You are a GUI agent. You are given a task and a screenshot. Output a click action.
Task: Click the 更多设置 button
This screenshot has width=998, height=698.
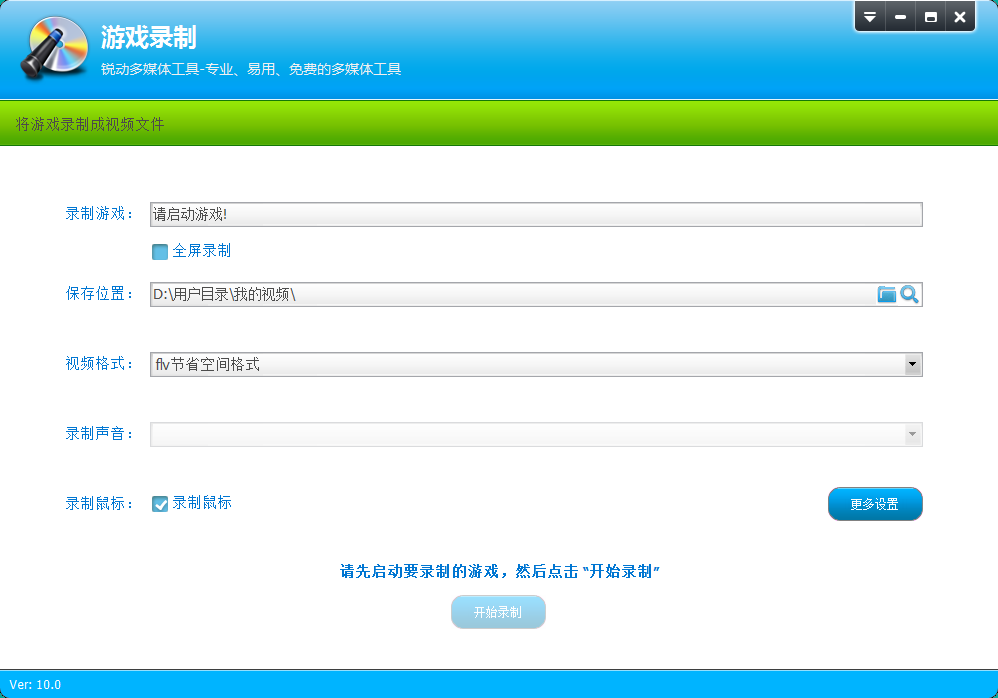tap(874, 505)
